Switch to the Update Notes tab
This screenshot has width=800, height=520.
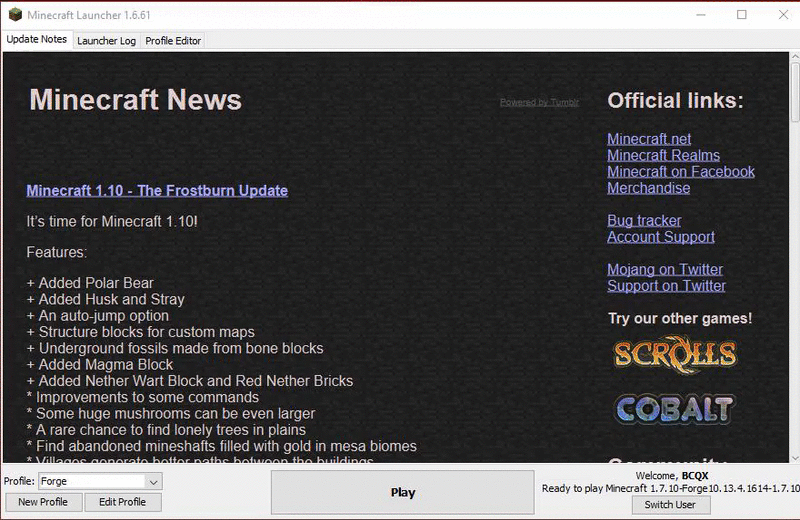pyautogui.click(x=36, y=39)
